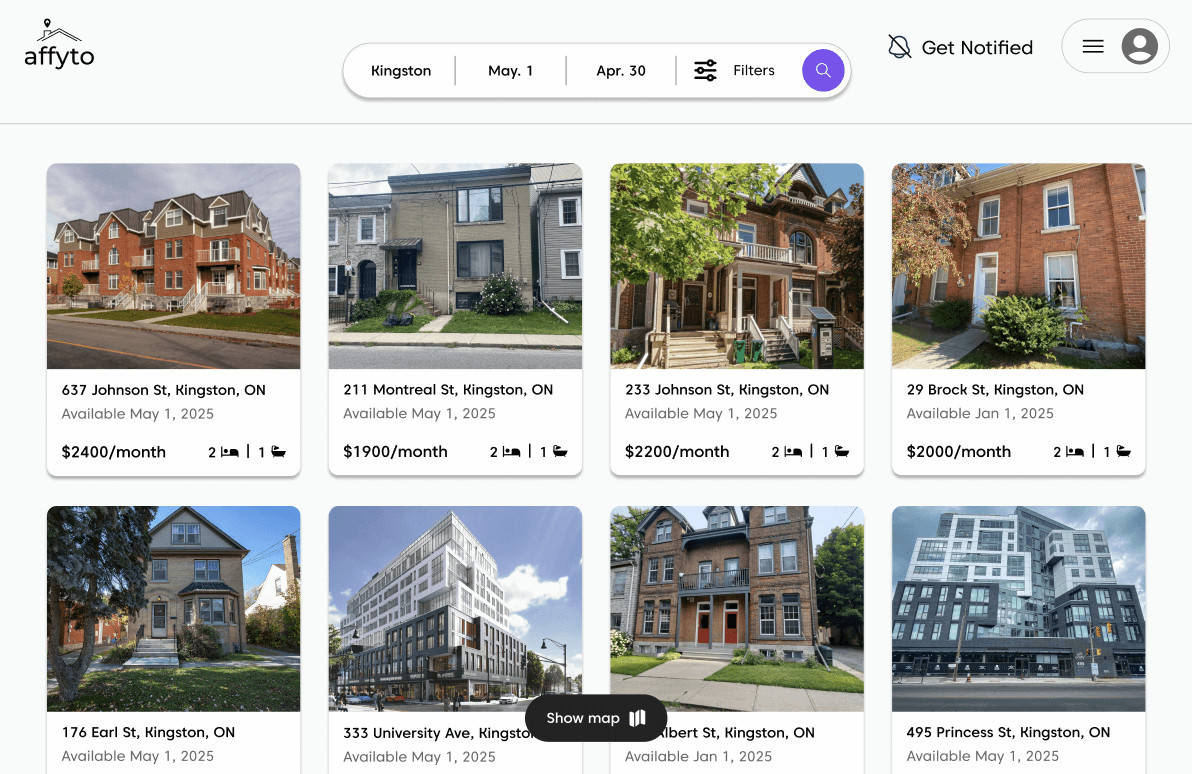Open the Filters sliders icon
Screen dimensions: 1192x774
705,71
